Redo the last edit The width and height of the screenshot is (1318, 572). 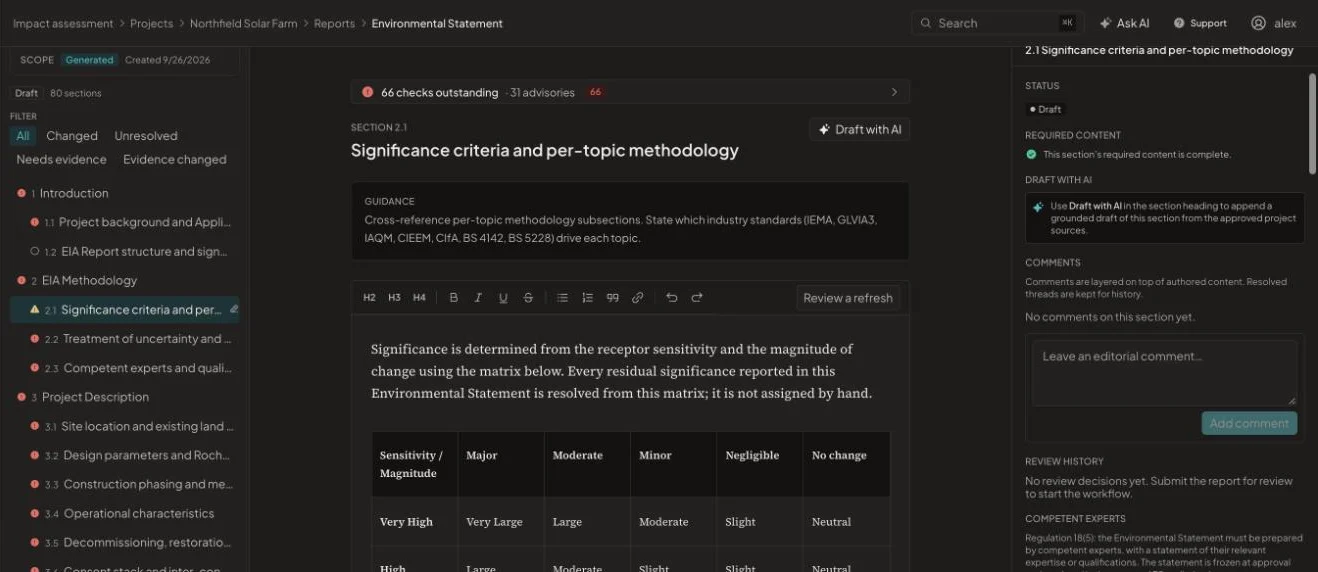tap(697, 298)
